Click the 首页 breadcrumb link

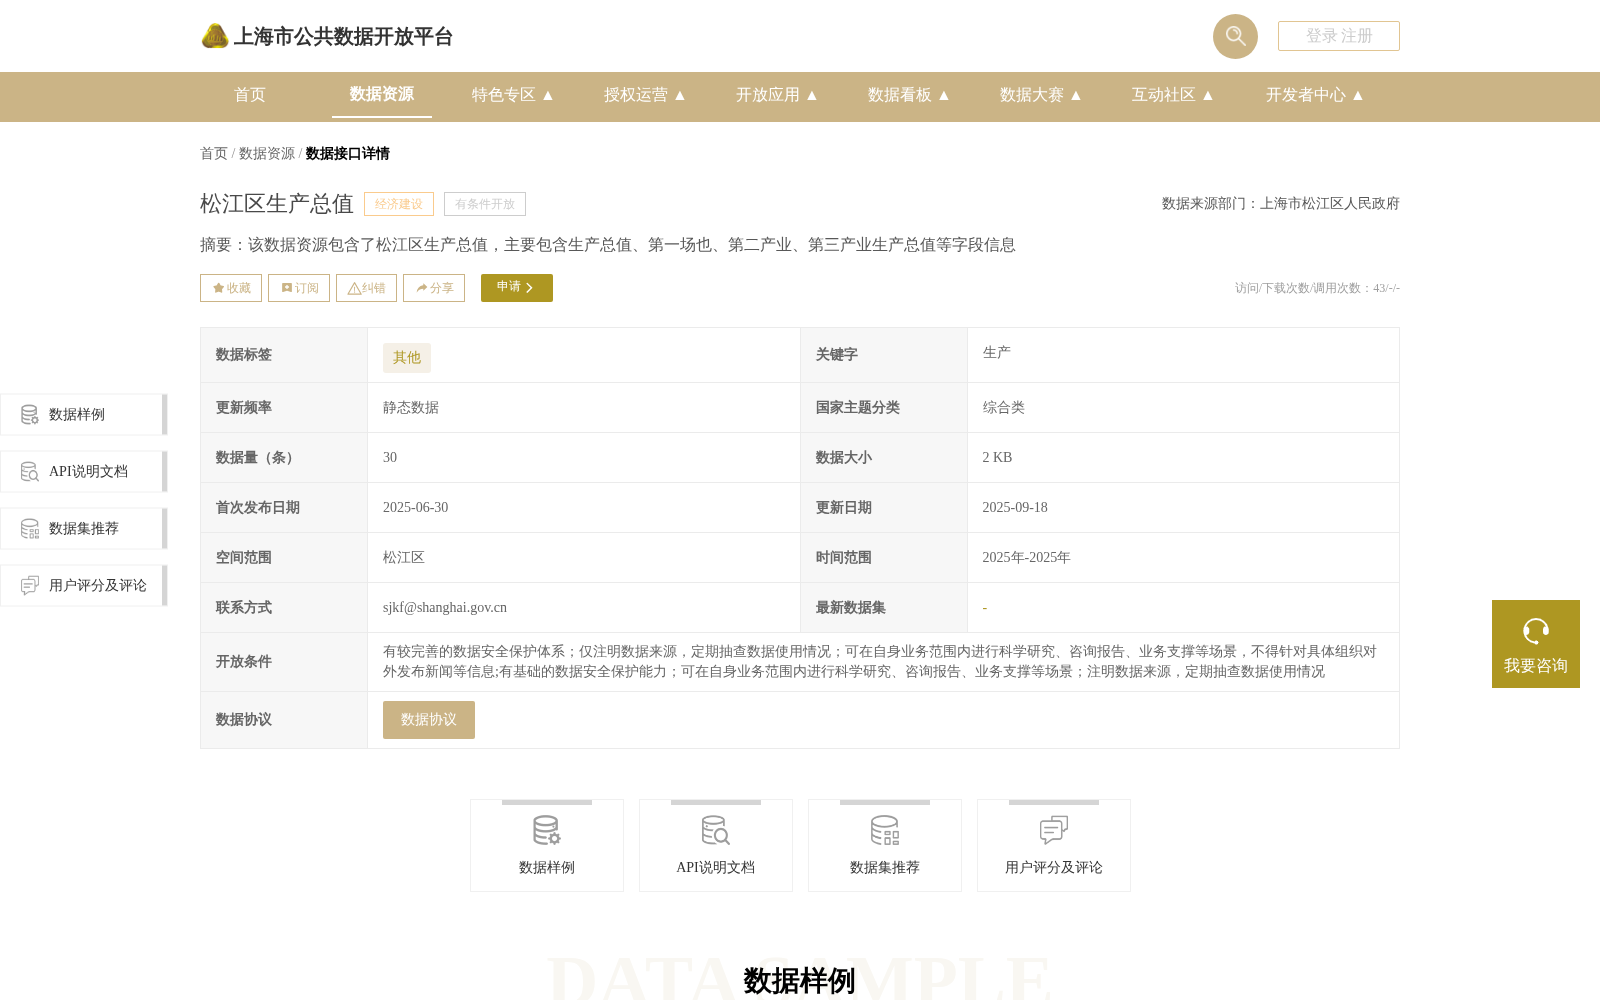click(214, 154)
